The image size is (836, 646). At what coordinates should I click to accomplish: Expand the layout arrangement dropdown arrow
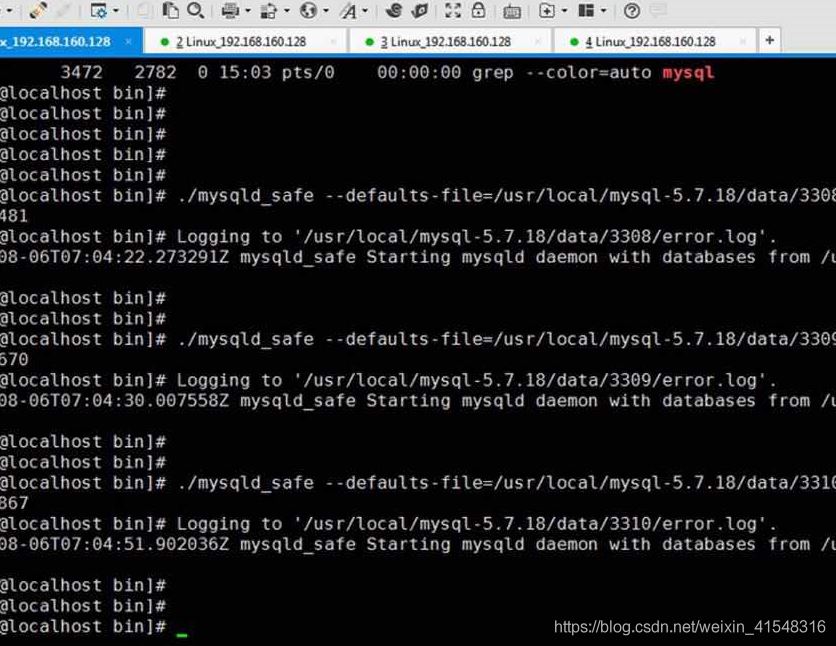pyautogui.click(x=603, y=11)
